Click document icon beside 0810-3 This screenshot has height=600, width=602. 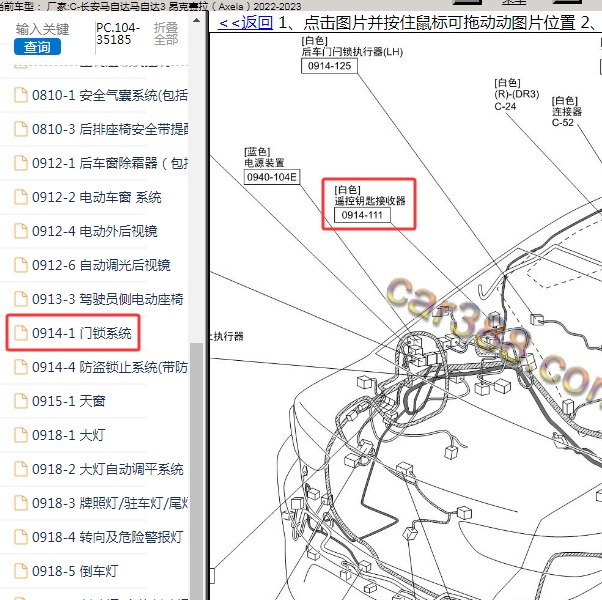point(21,129)
